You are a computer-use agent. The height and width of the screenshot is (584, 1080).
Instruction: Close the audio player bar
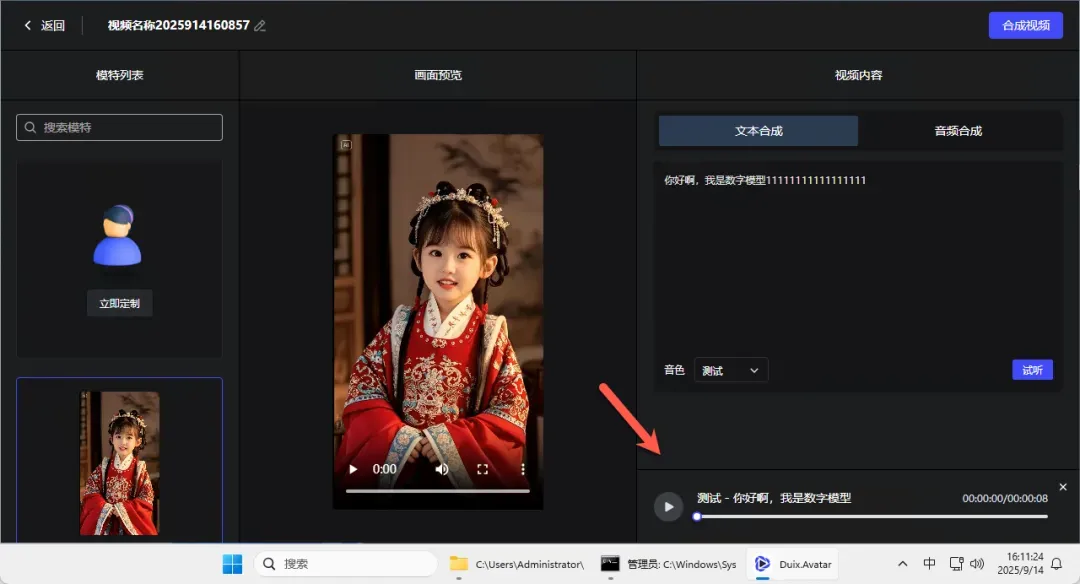click(x=1063, y=487)
